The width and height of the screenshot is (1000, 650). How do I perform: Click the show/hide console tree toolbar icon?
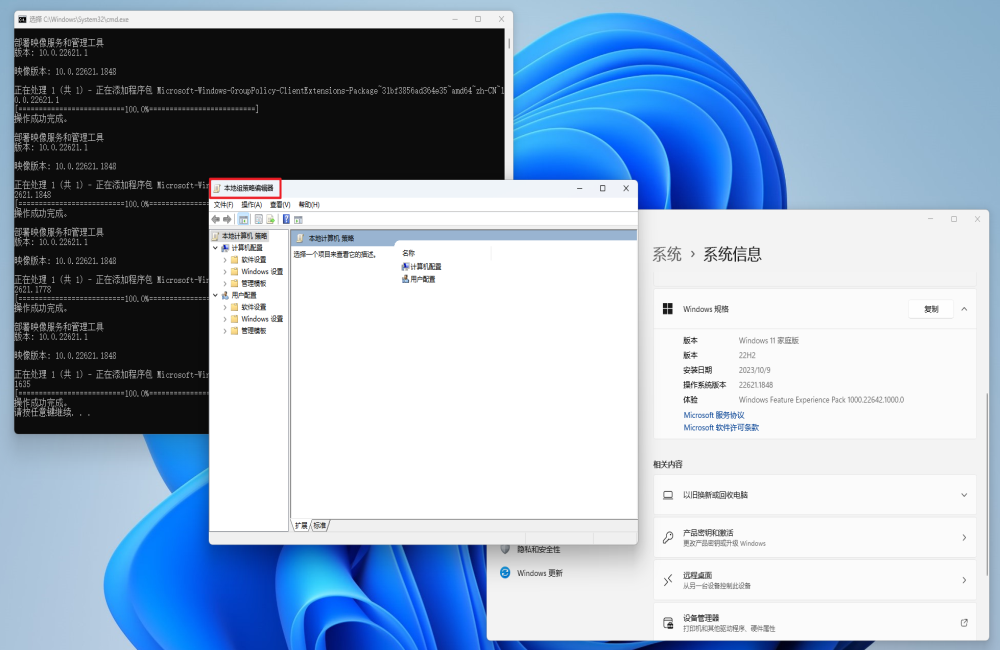tap(243, 219)
